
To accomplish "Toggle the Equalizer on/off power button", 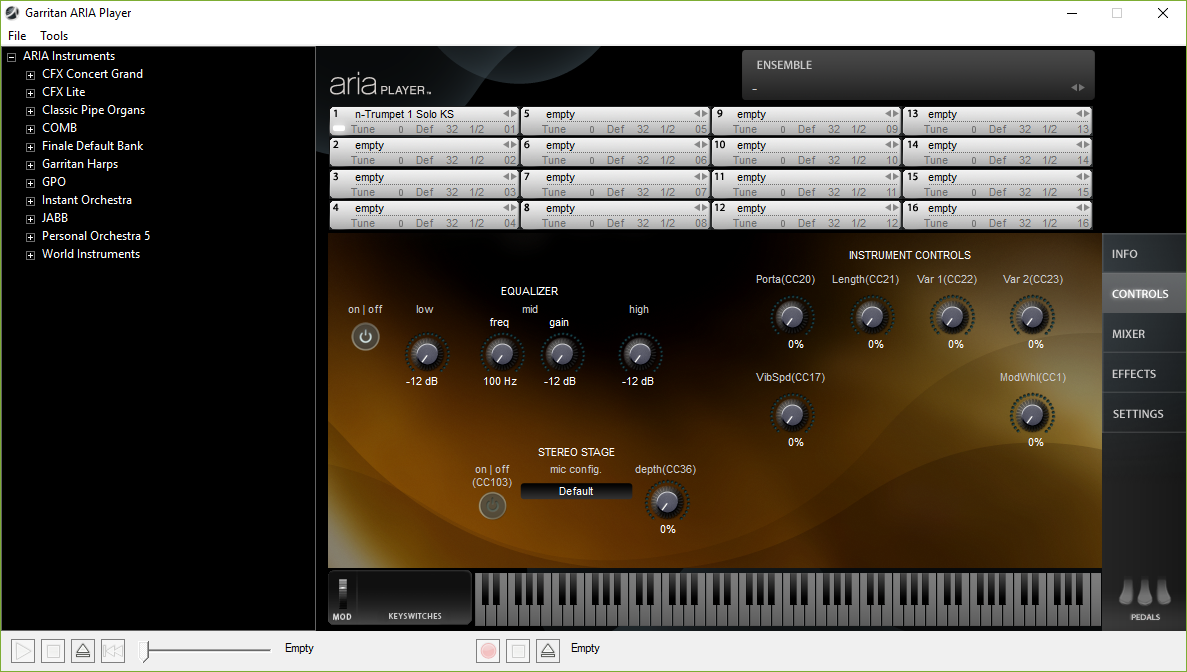I will tap(365, 337).
